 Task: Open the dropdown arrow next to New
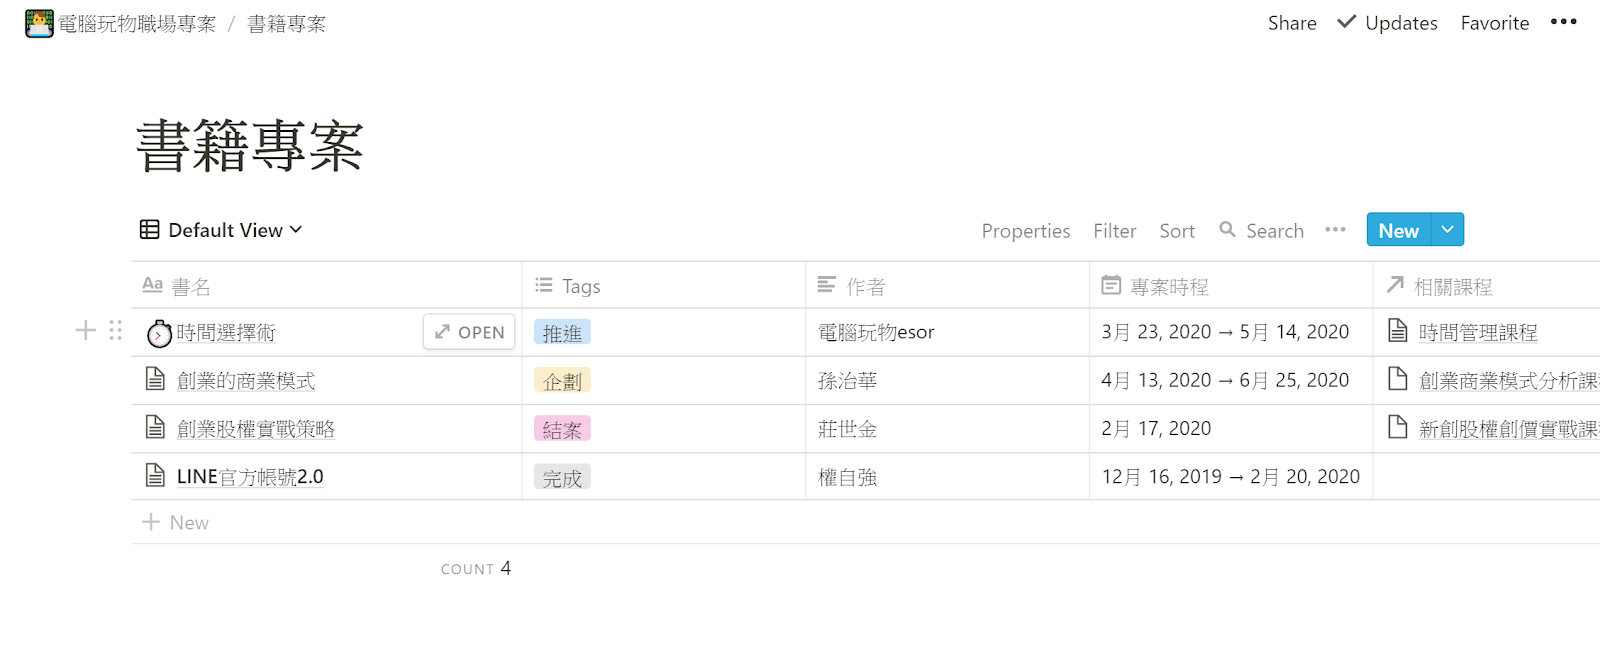pyautogui.click(x=1447, y=230)
